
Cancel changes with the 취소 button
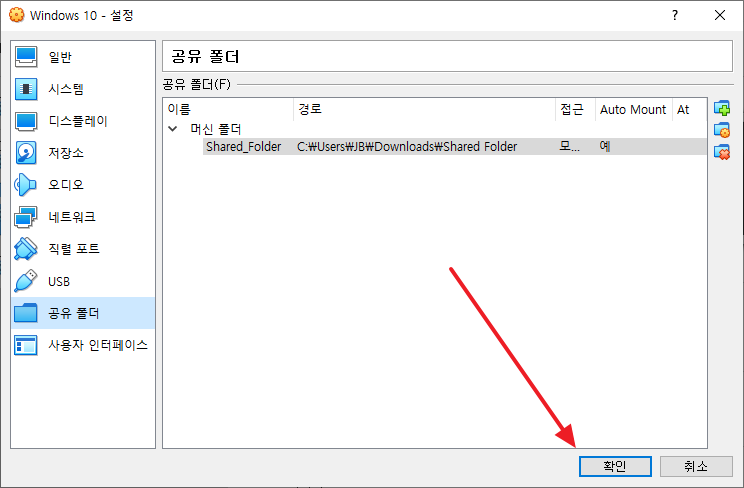(x=696, y=466)
